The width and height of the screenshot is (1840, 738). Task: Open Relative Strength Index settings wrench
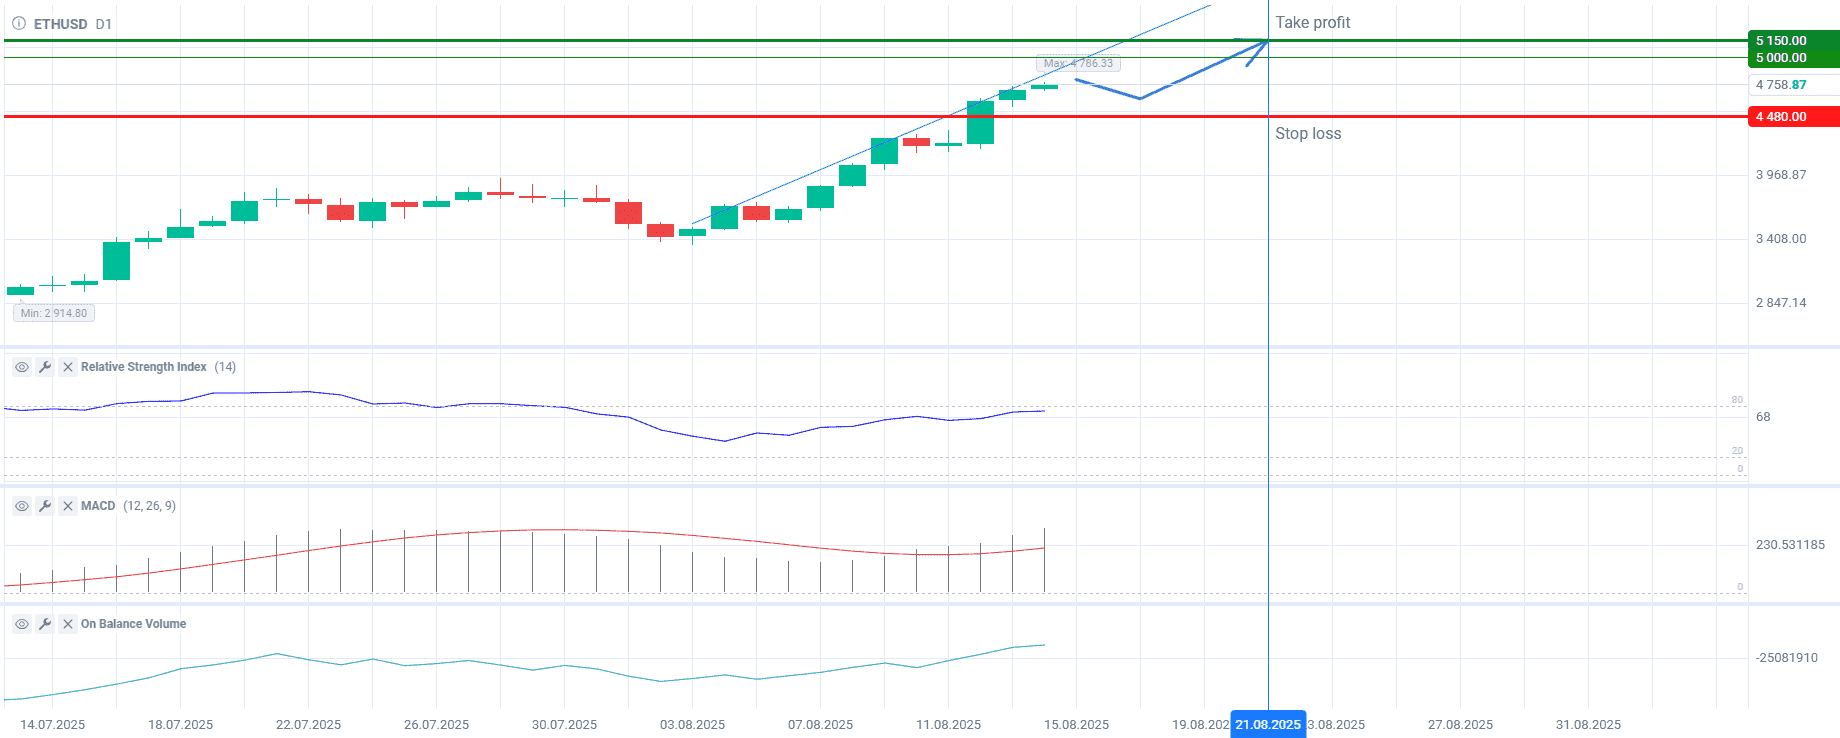pyautogui.click(x=45, y=367)
